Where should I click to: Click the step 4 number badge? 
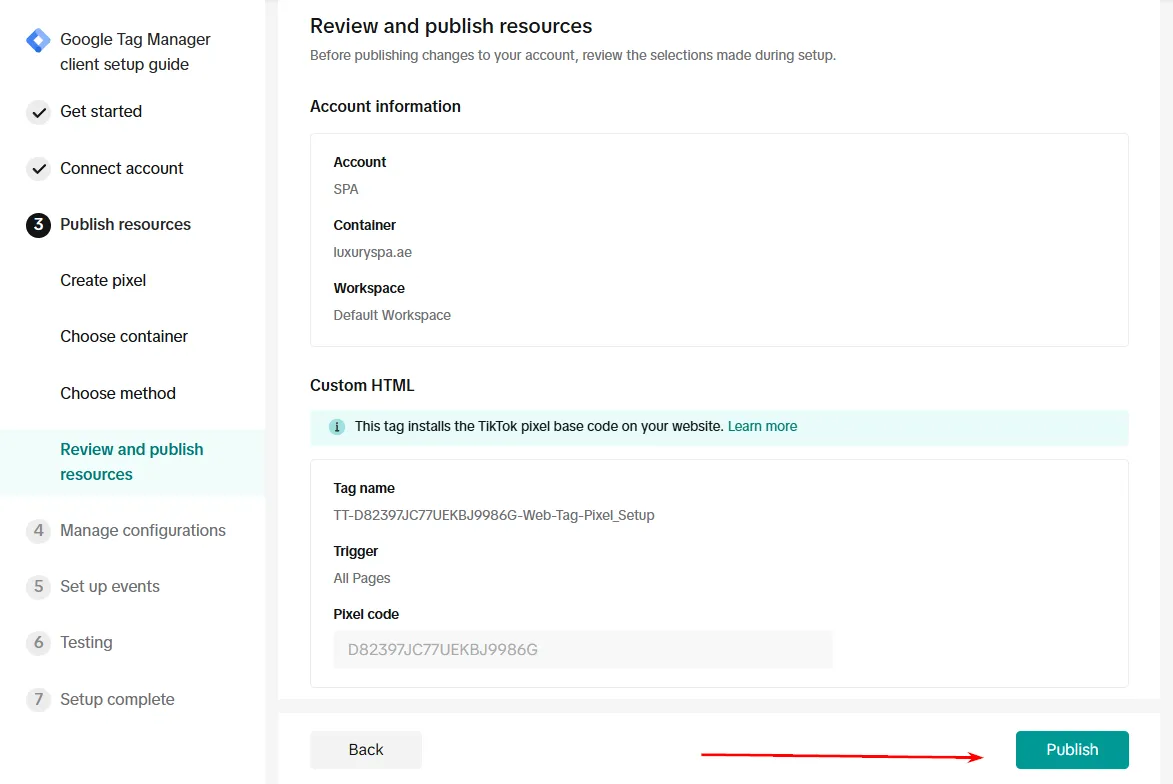coord(39,530)
